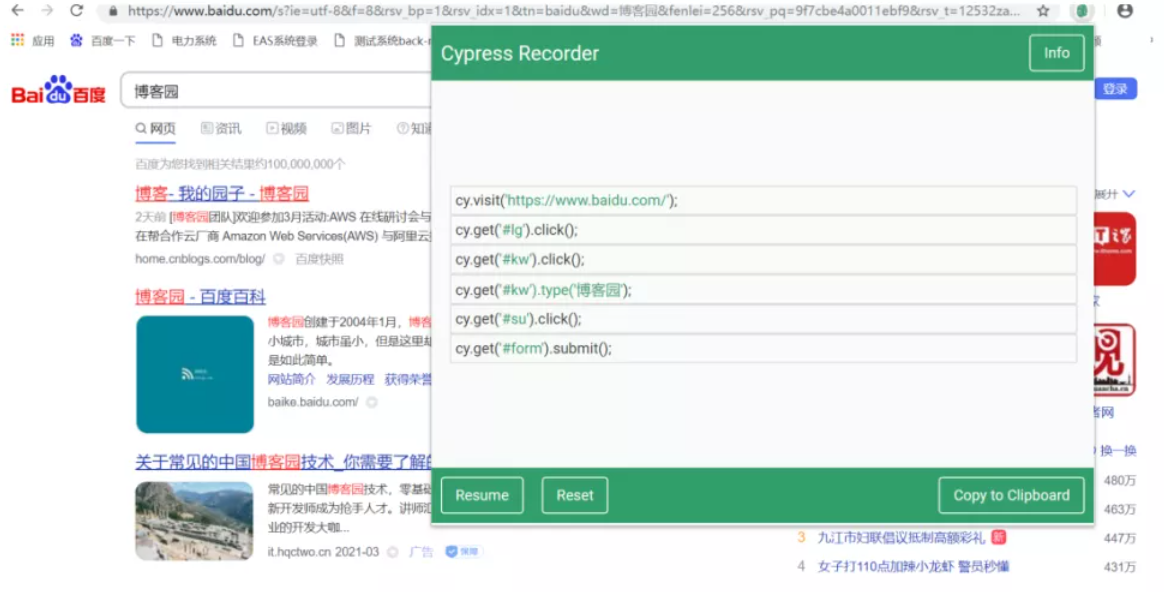The height and width of the screenshot is (592, 1164).
Task: Open the 博客园 - 百度百科 result link
Action: coord(200,297)
